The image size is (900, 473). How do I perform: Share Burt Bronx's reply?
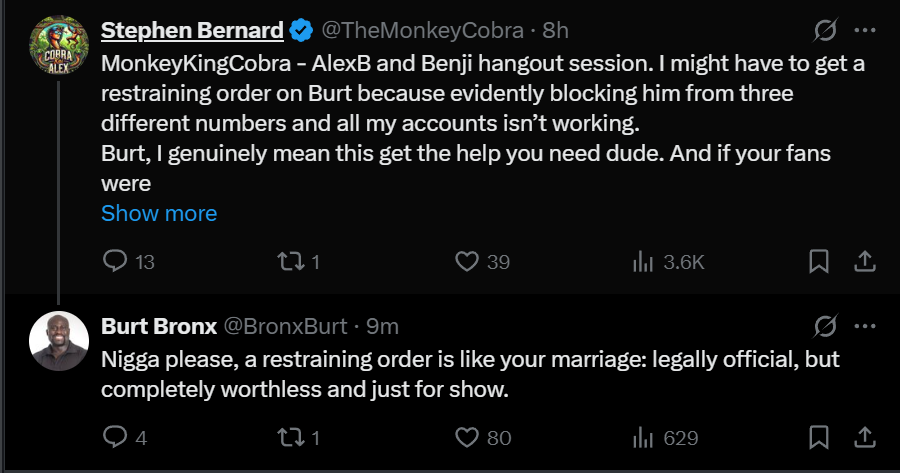click(x=864, y=438)
